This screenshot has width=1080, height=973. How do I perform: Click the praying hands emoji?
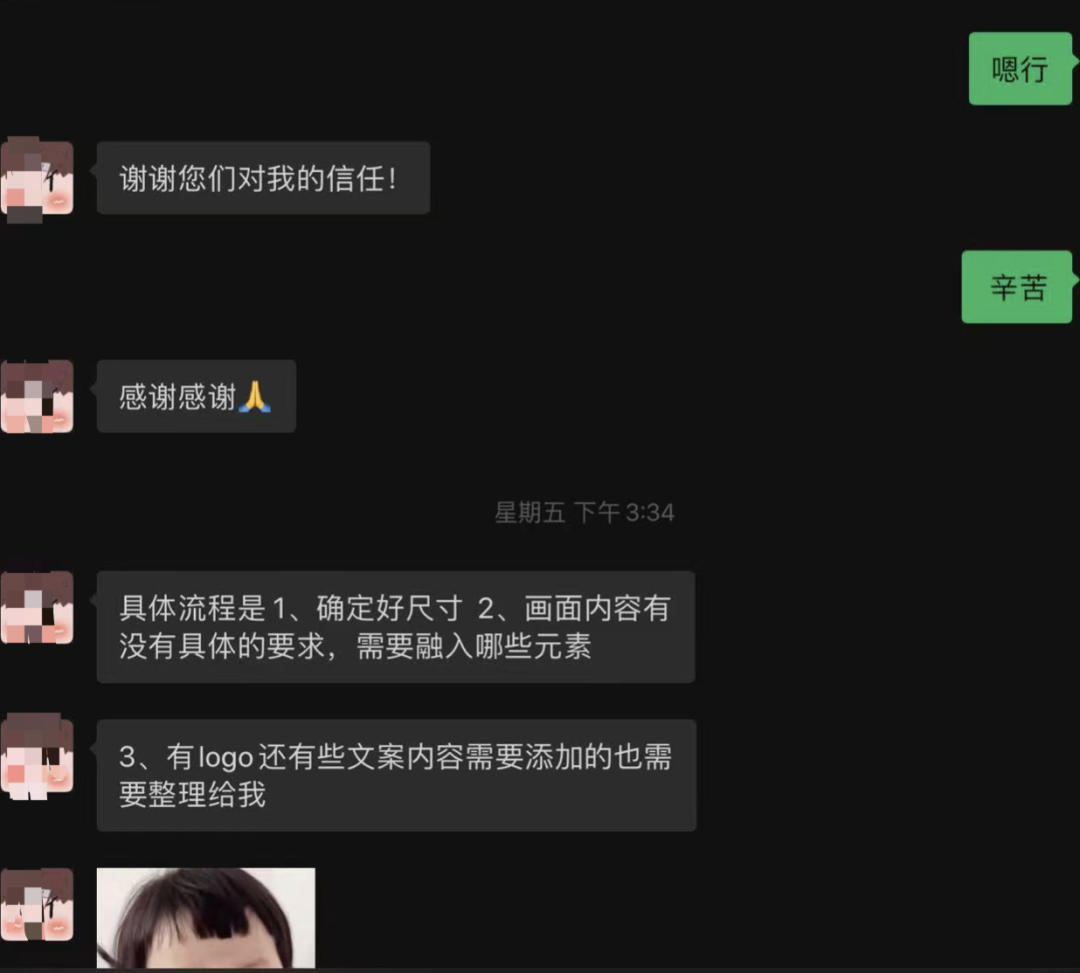[255, 397]
